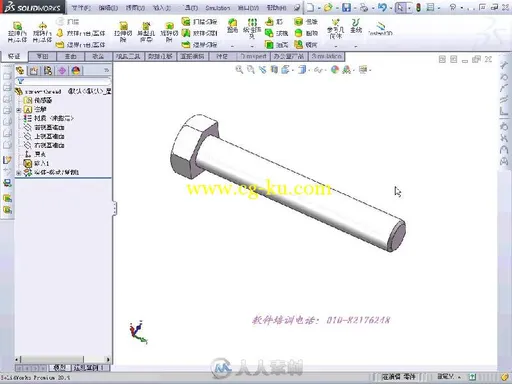Open the New document dropdown arrow
The width and height of the screenshot is (512, 384).
pos(319,8)
